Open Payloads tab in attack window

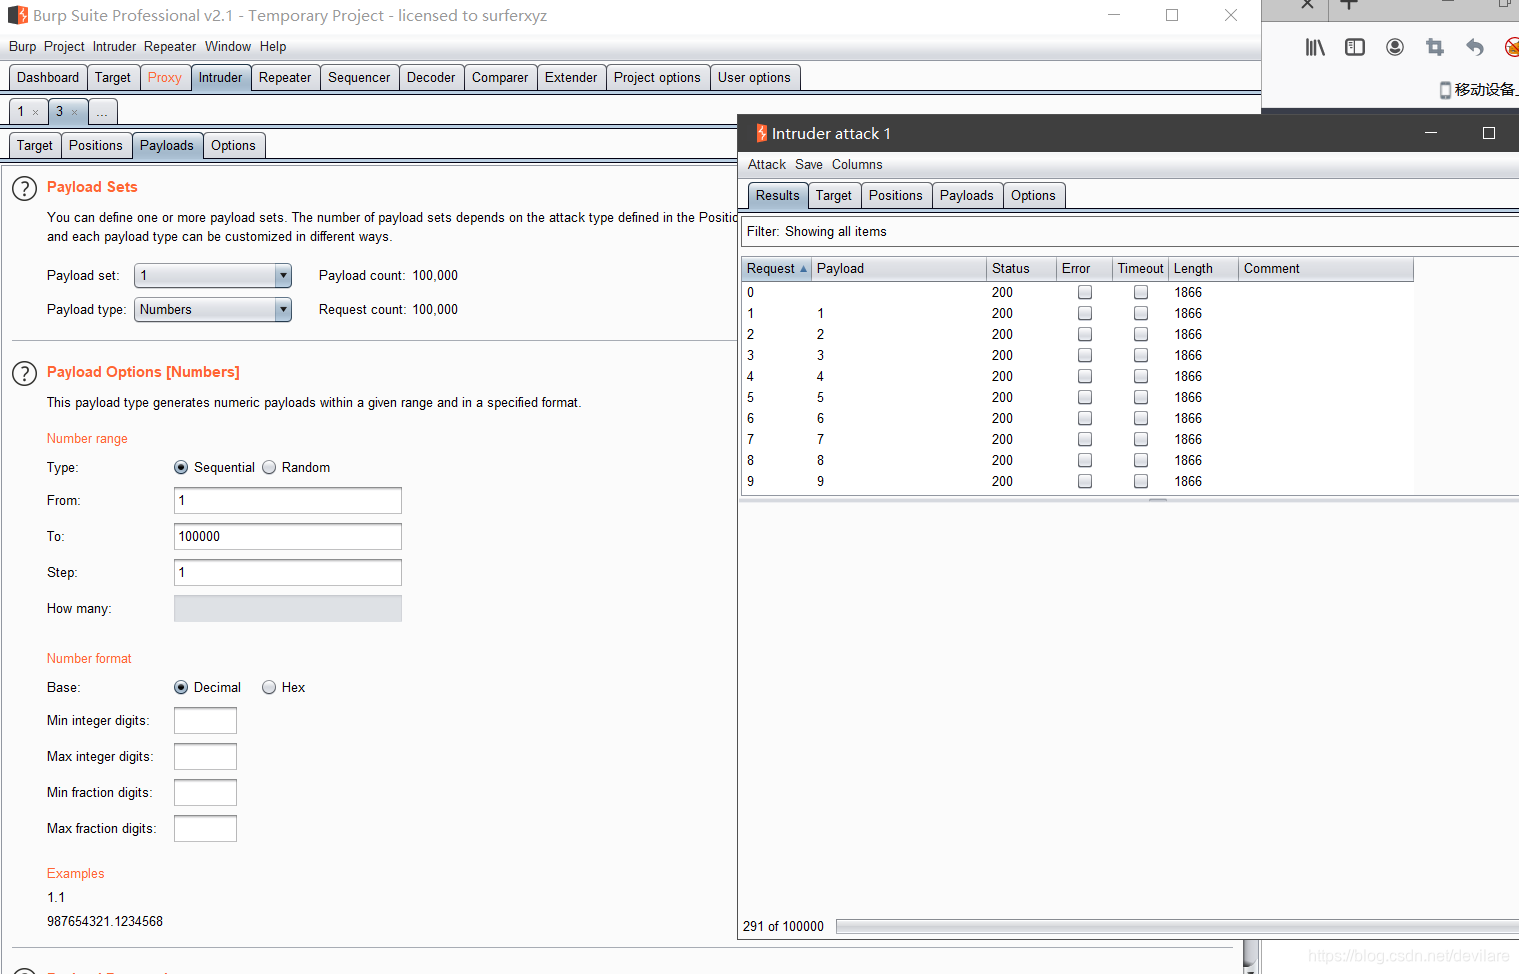pyautogui.click(x=967, y=196)
